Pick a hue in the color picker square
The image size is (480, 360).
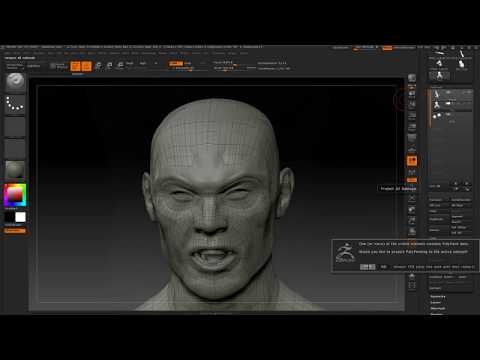15,195
